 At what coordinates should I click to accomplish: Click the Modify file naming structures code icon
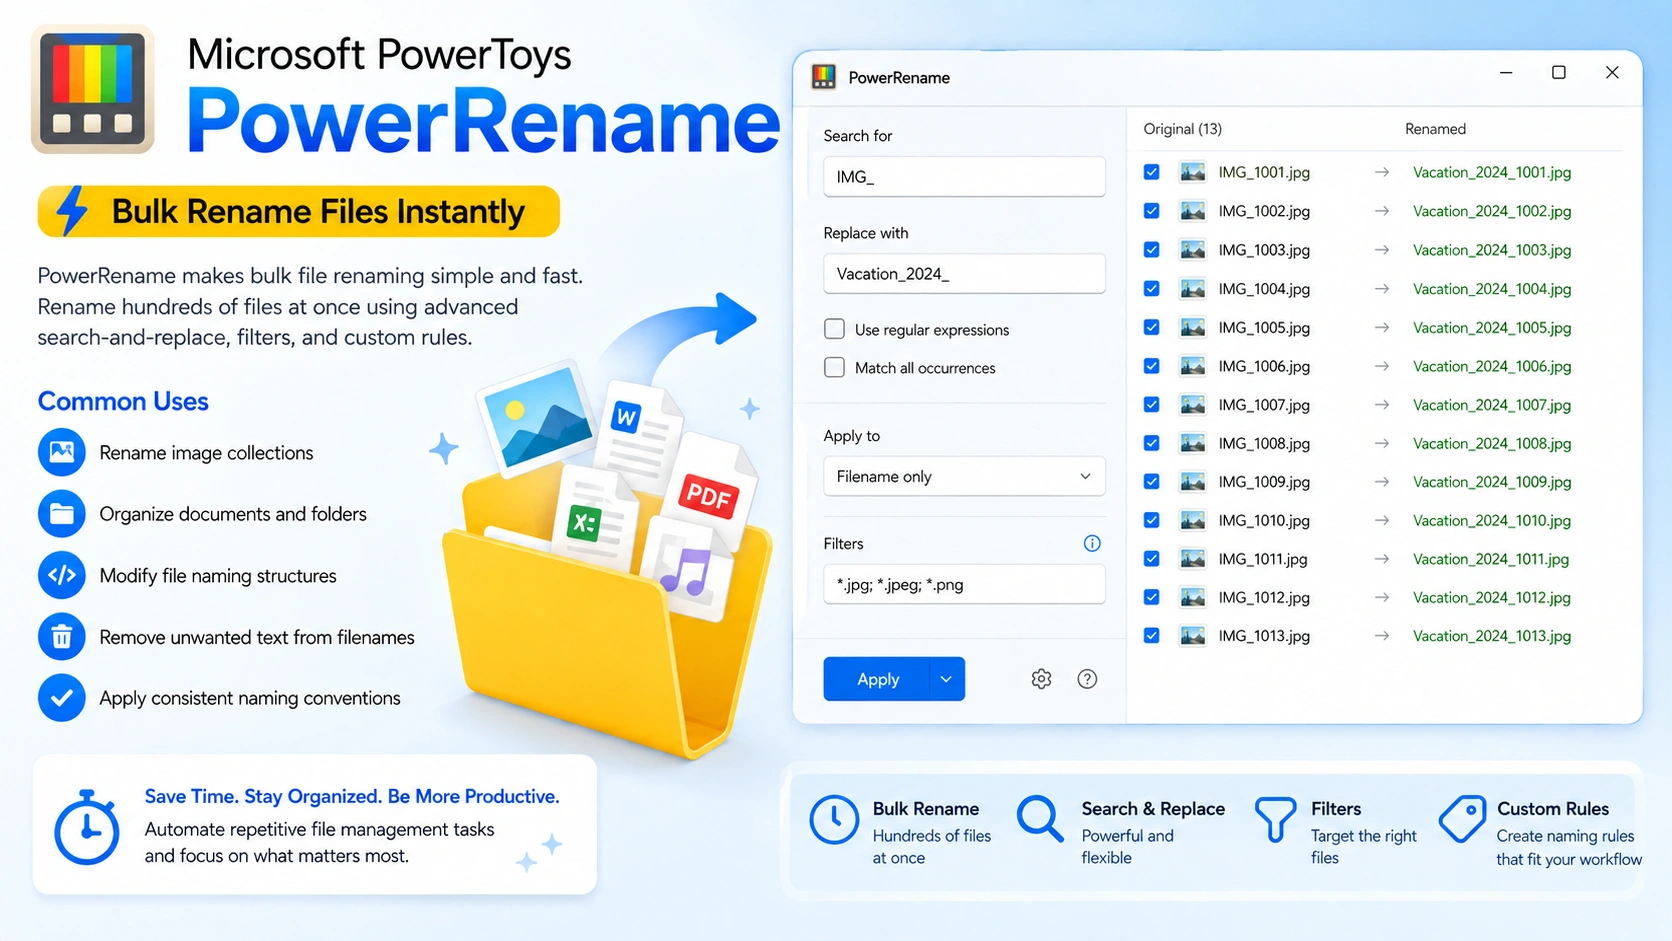click(62, 575)
